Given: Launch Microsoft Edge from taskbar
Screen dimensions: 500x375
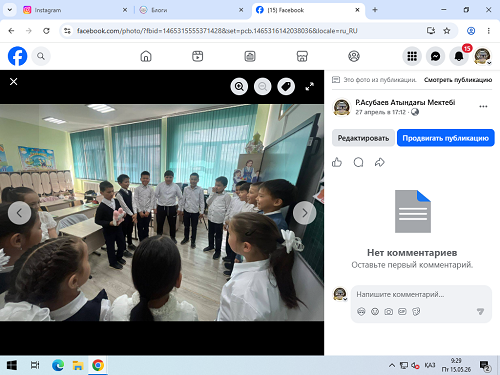Looking at the screenshot, I should pyautogui.click(x=58, y=365).
